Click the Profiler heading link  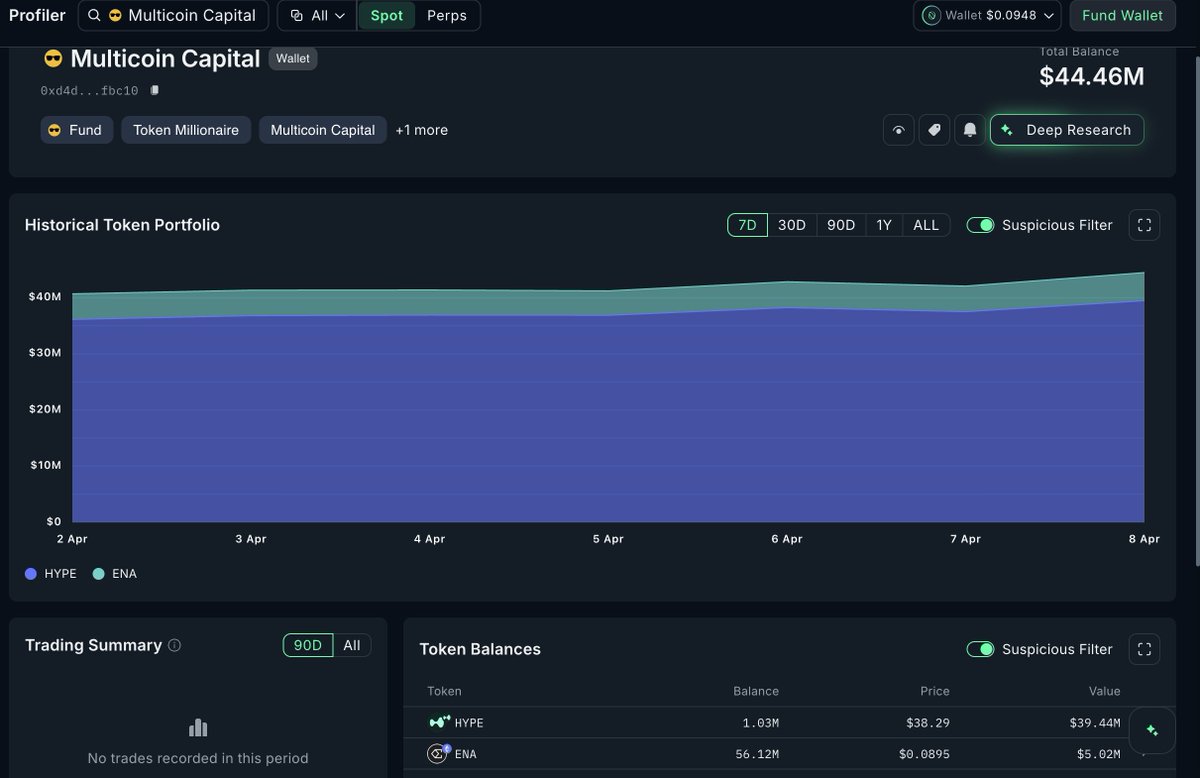[x=37, y=16]
